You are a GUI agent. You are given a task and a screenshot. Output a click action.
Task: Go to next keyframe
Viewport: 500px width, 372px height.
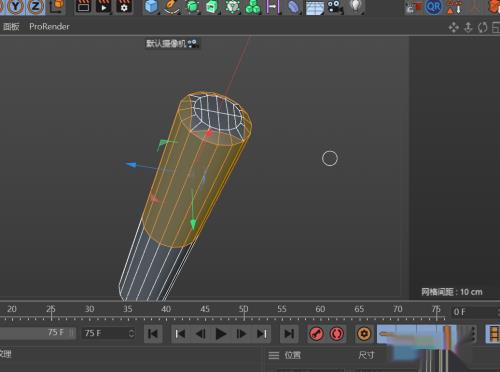tap(262, 334)
